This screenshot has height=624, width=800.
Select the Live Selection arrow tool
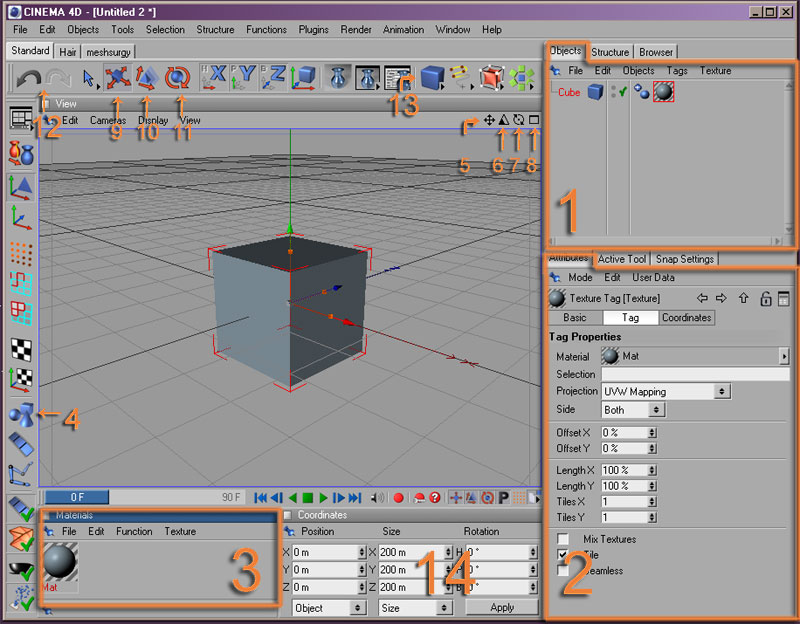click(x=89, y=79)
